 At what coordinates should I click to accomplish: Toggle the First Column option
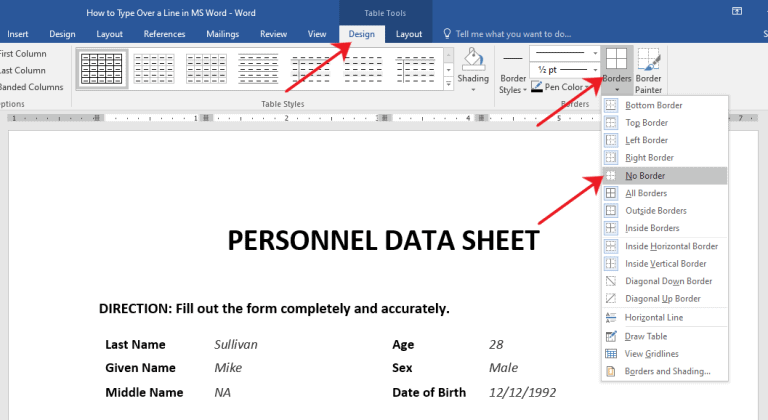[23, 53]
